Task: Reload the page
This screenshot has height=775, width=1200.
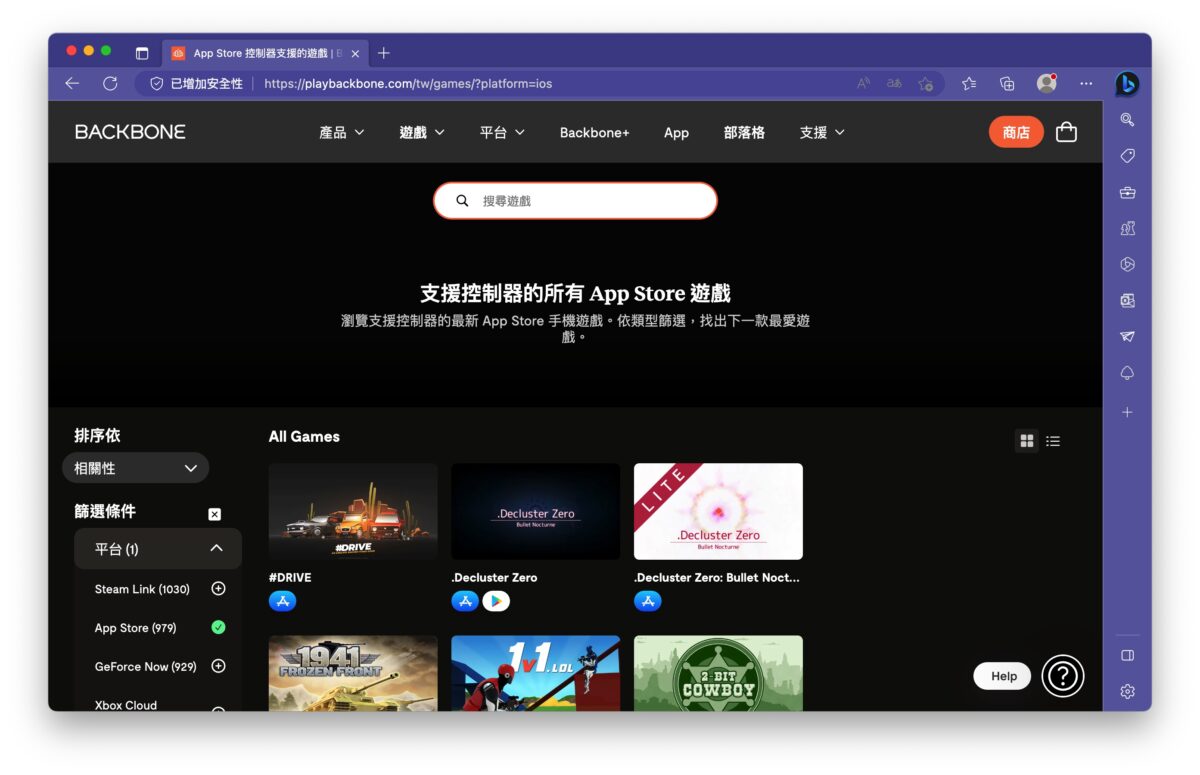Action: coord(110,84)
